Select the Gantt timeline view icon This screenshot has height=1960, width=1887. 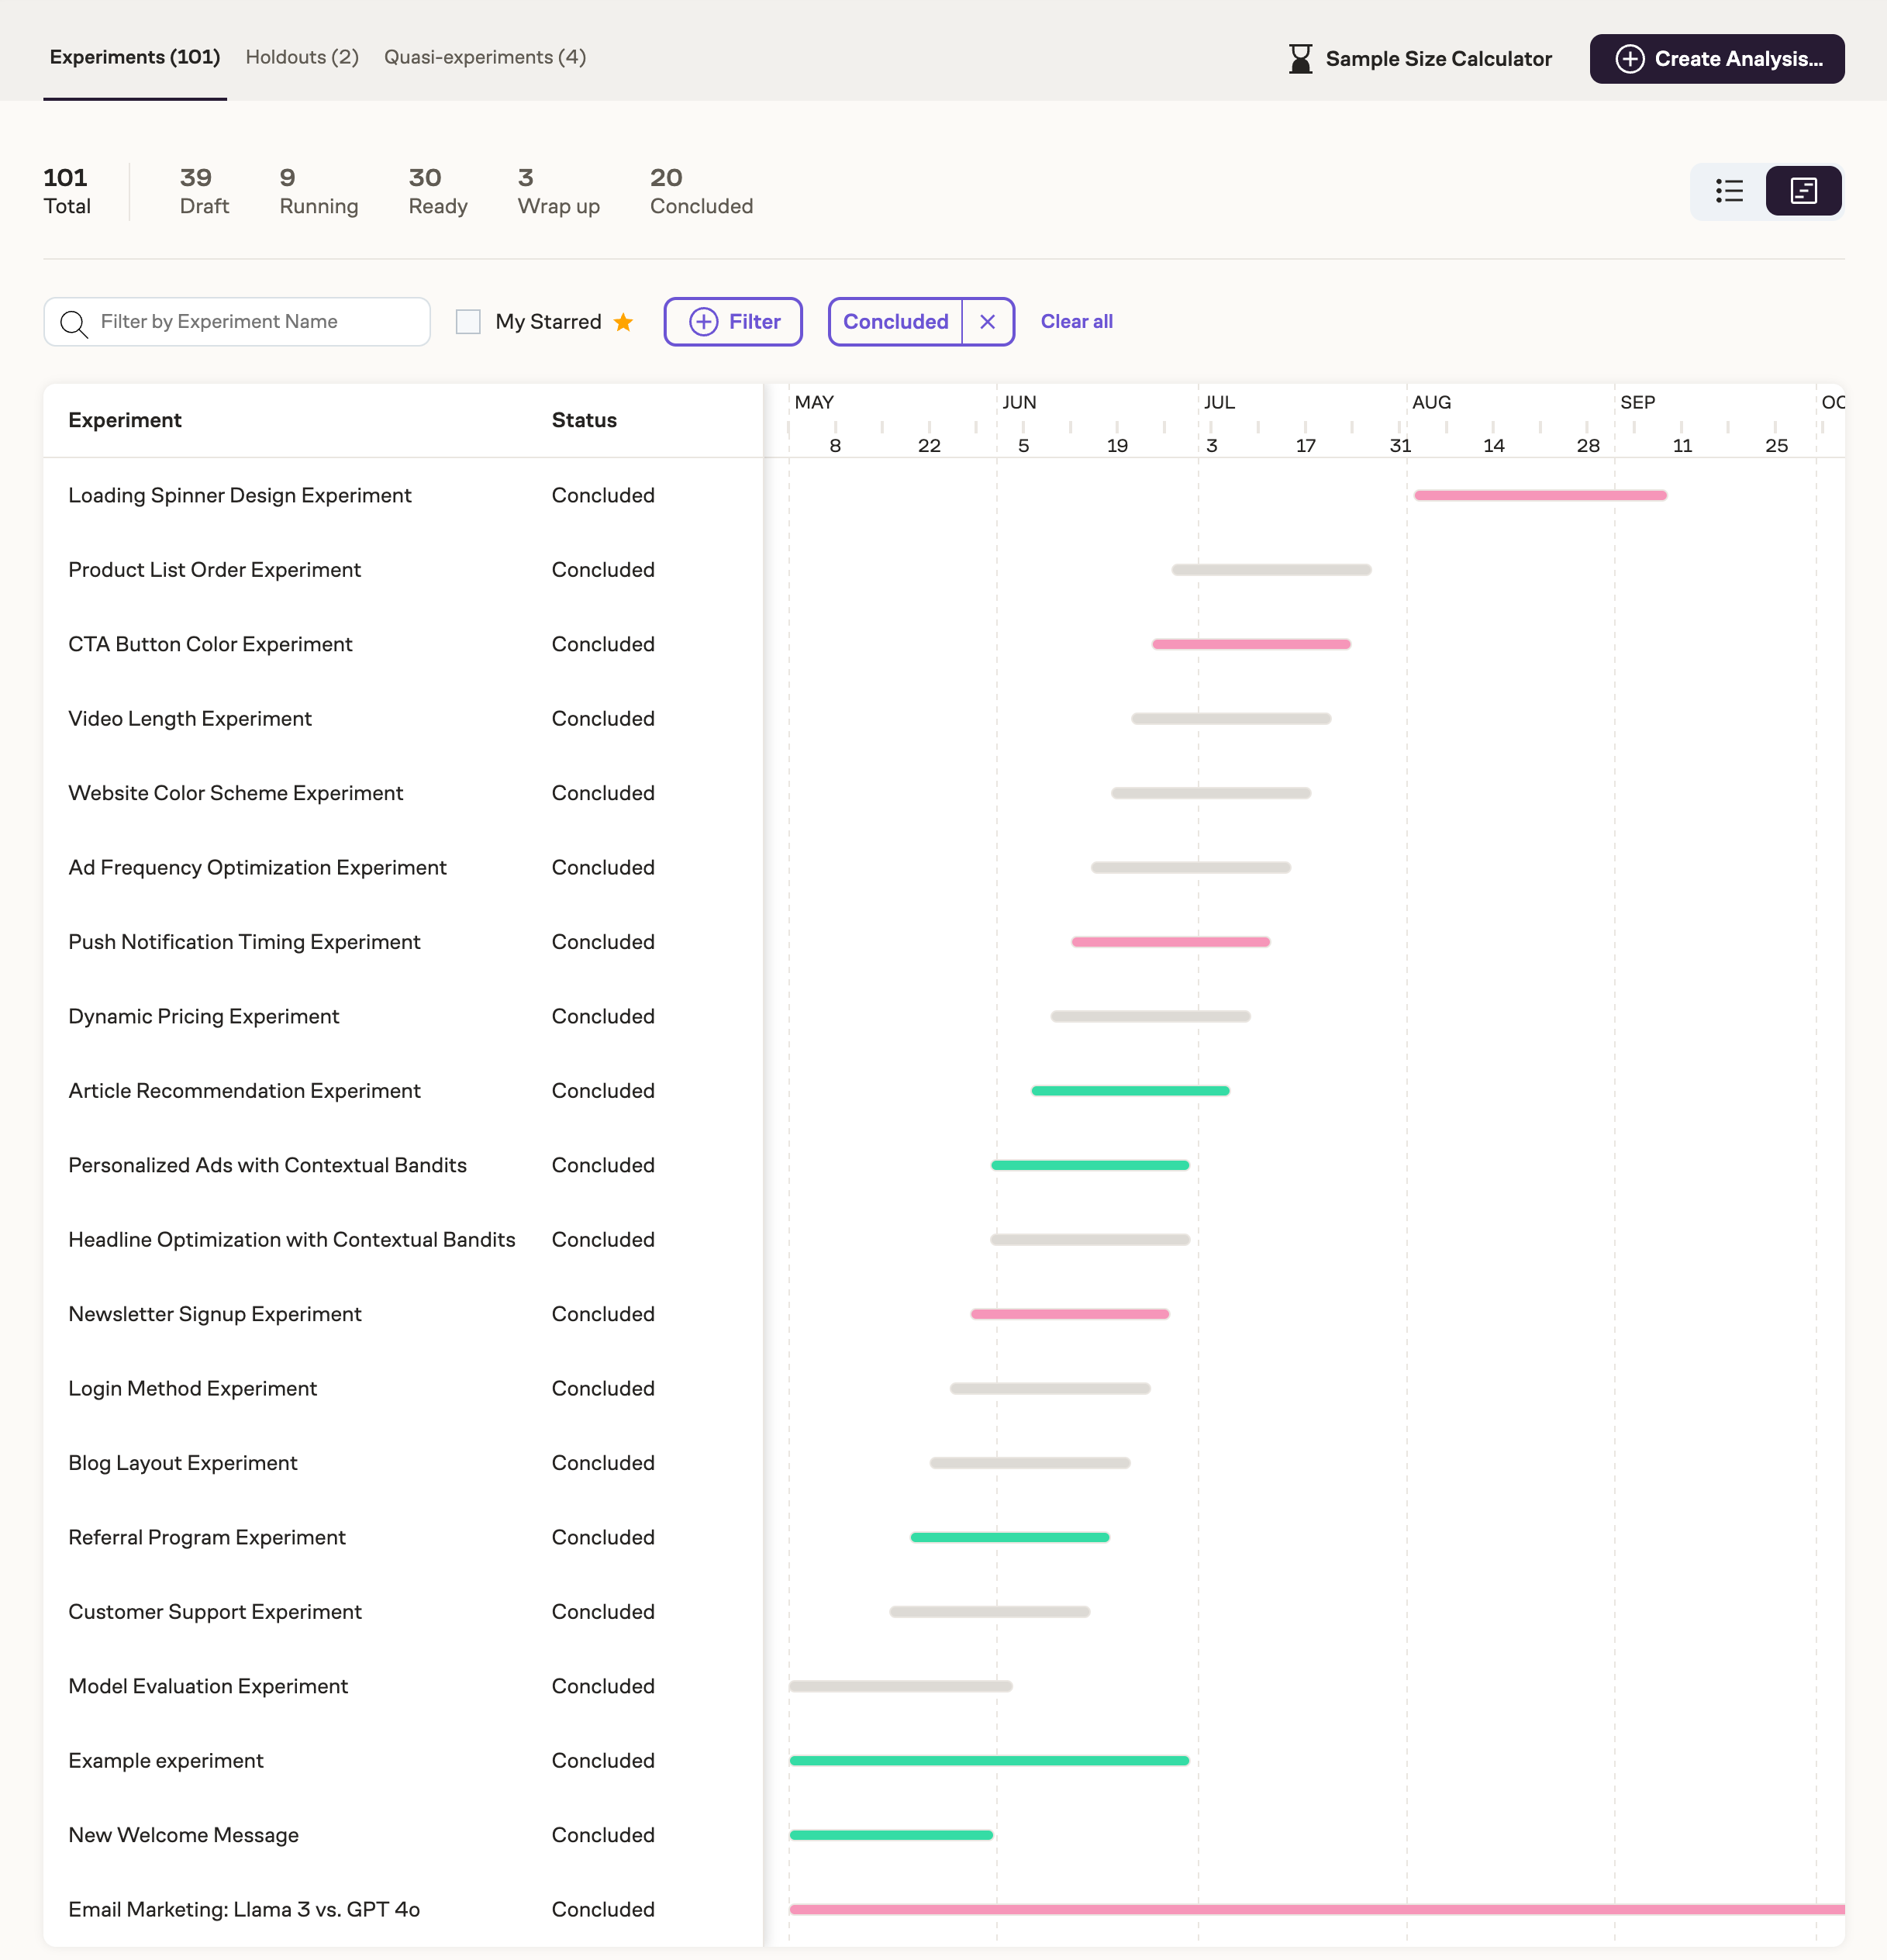pyautogui.click(x=1805, y=190)
